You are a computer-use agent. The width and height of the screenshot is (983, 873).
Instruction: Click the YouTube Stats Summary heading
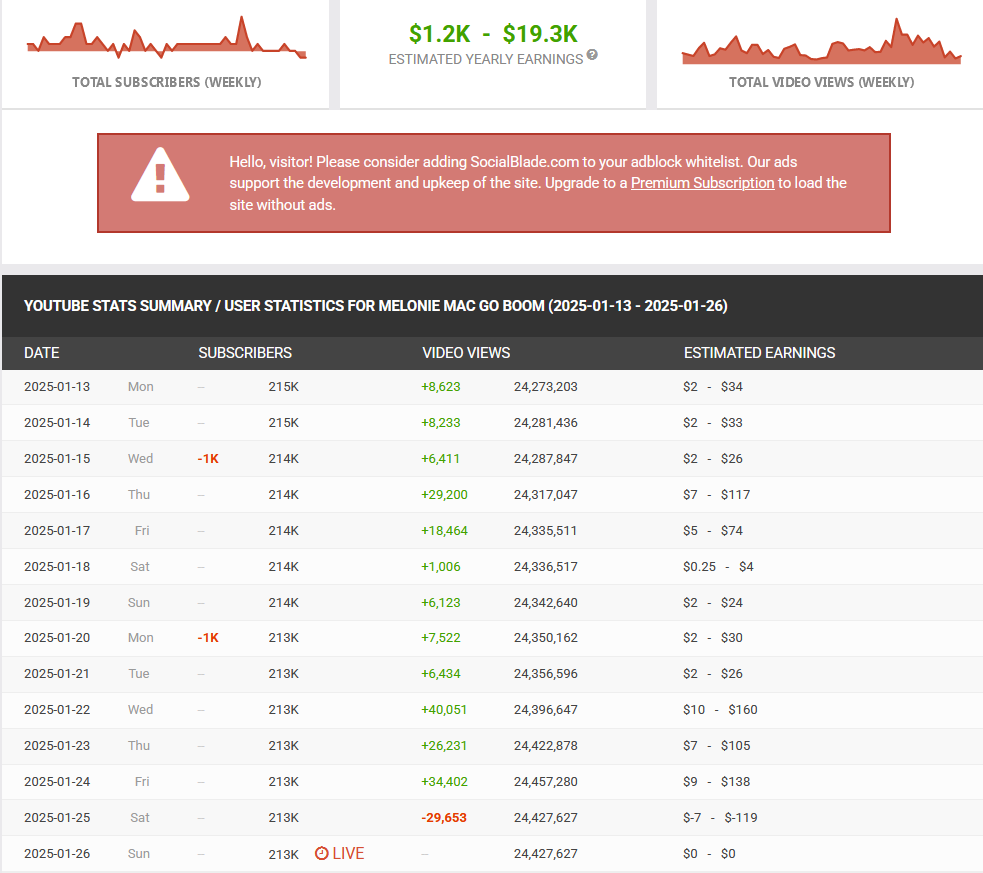pos(376,306)
